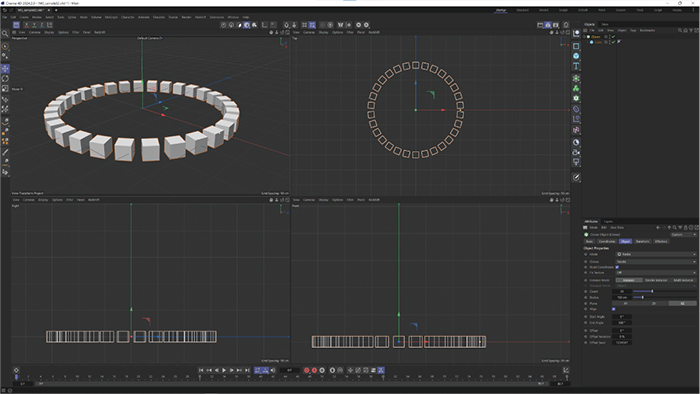The width and height of the screenshot is (700, 394).
Task: Switch to the Takes tab
Action: tap(605, 25)
